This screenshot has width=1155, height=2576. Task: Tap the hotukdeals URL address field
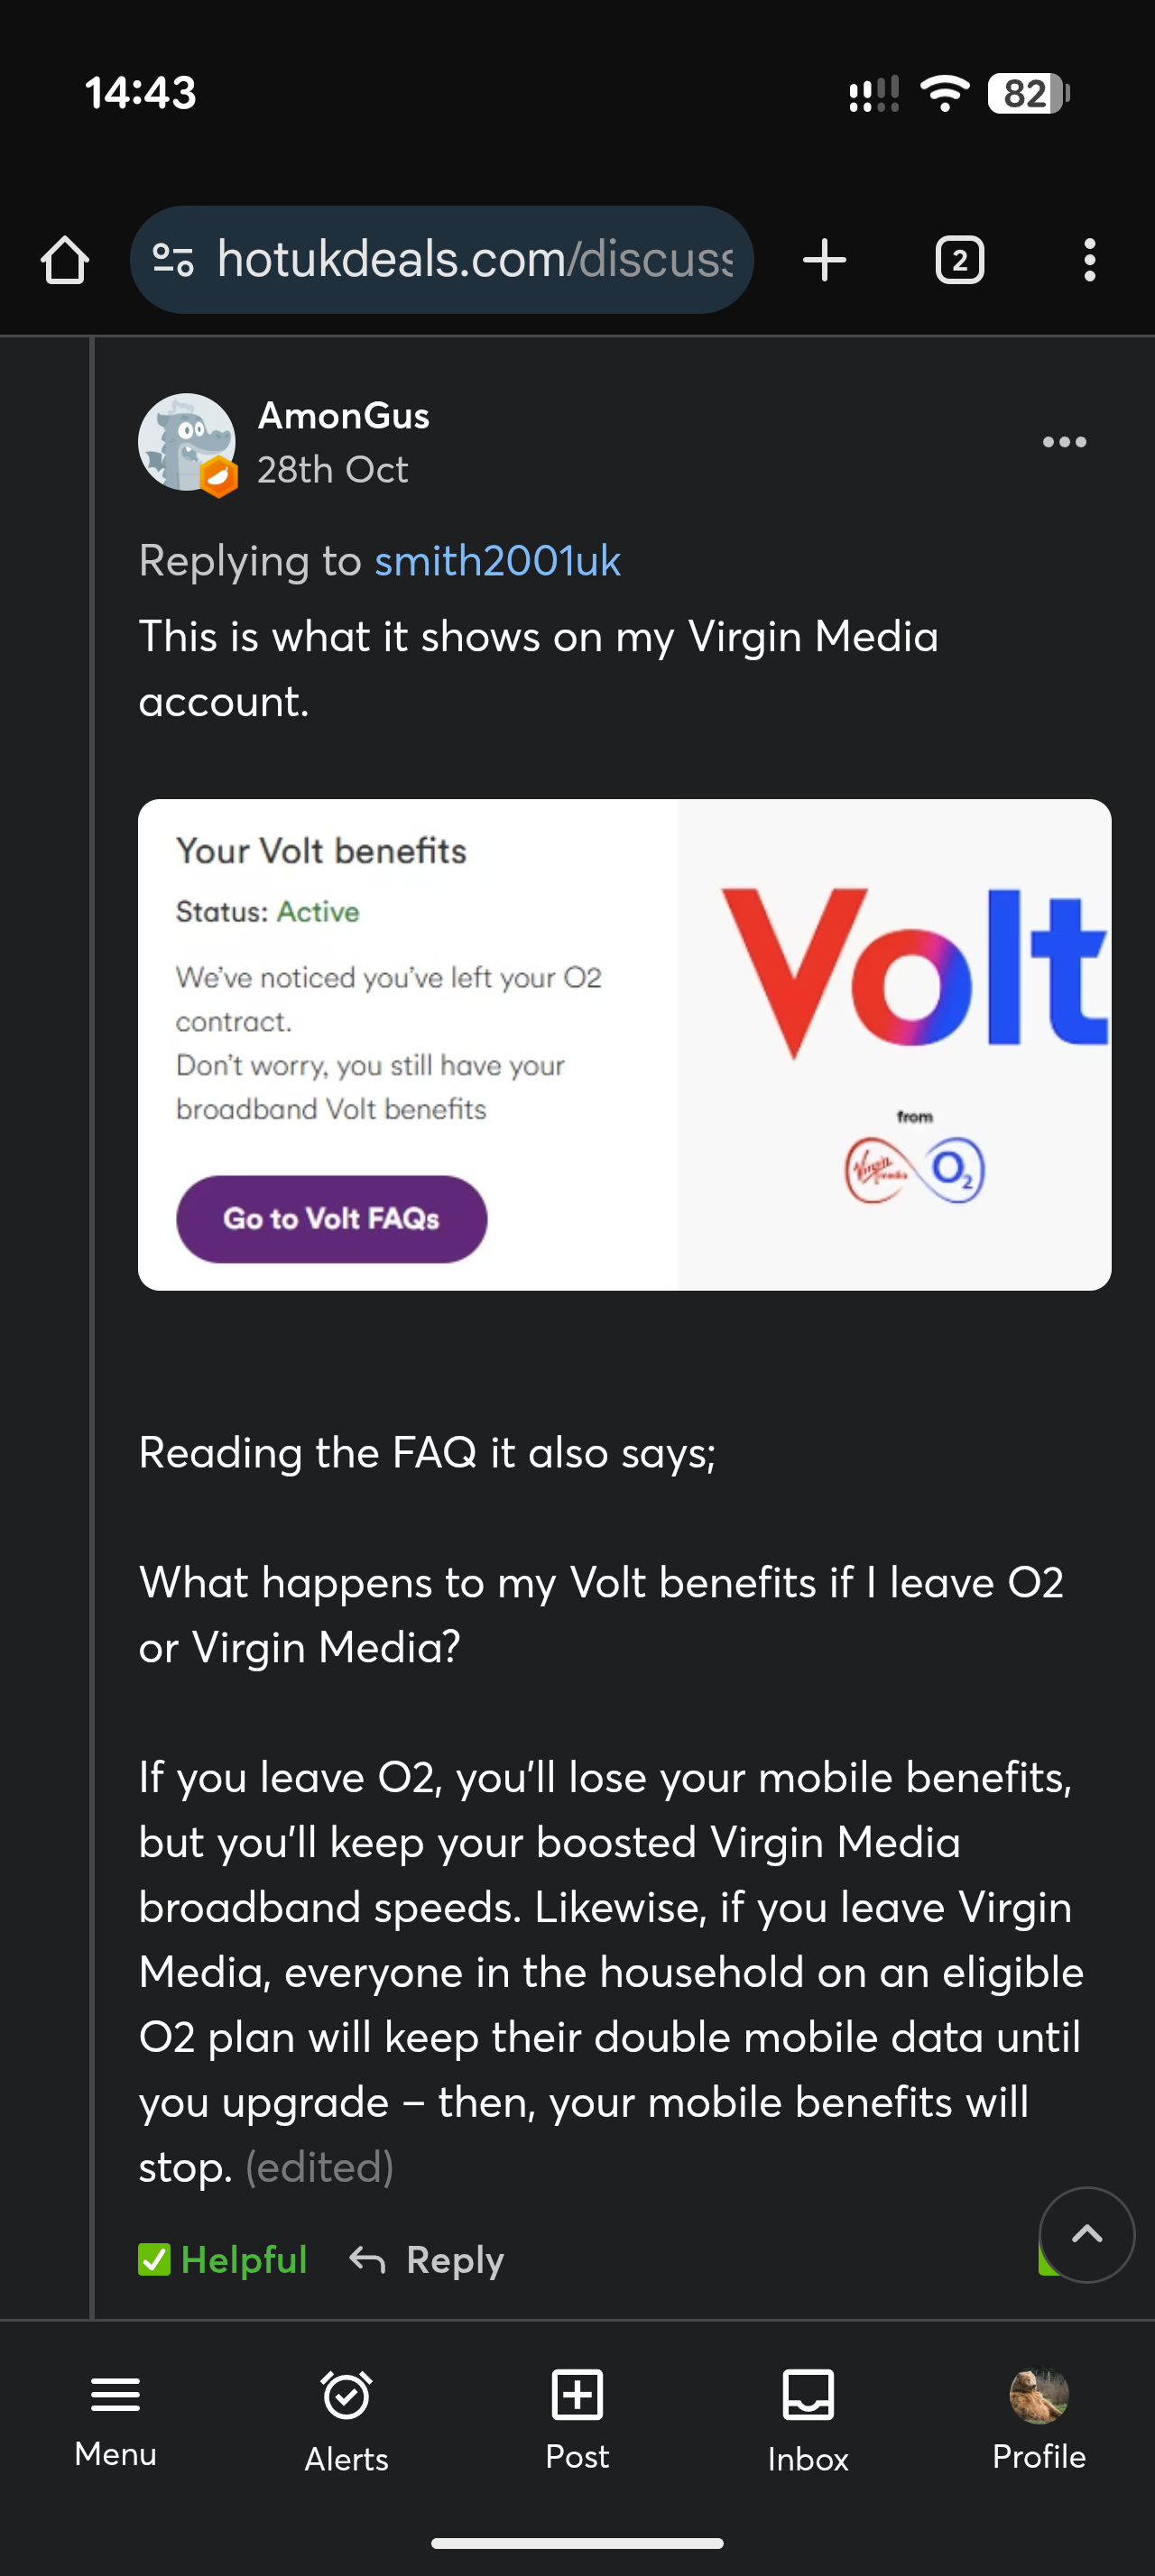475,260
